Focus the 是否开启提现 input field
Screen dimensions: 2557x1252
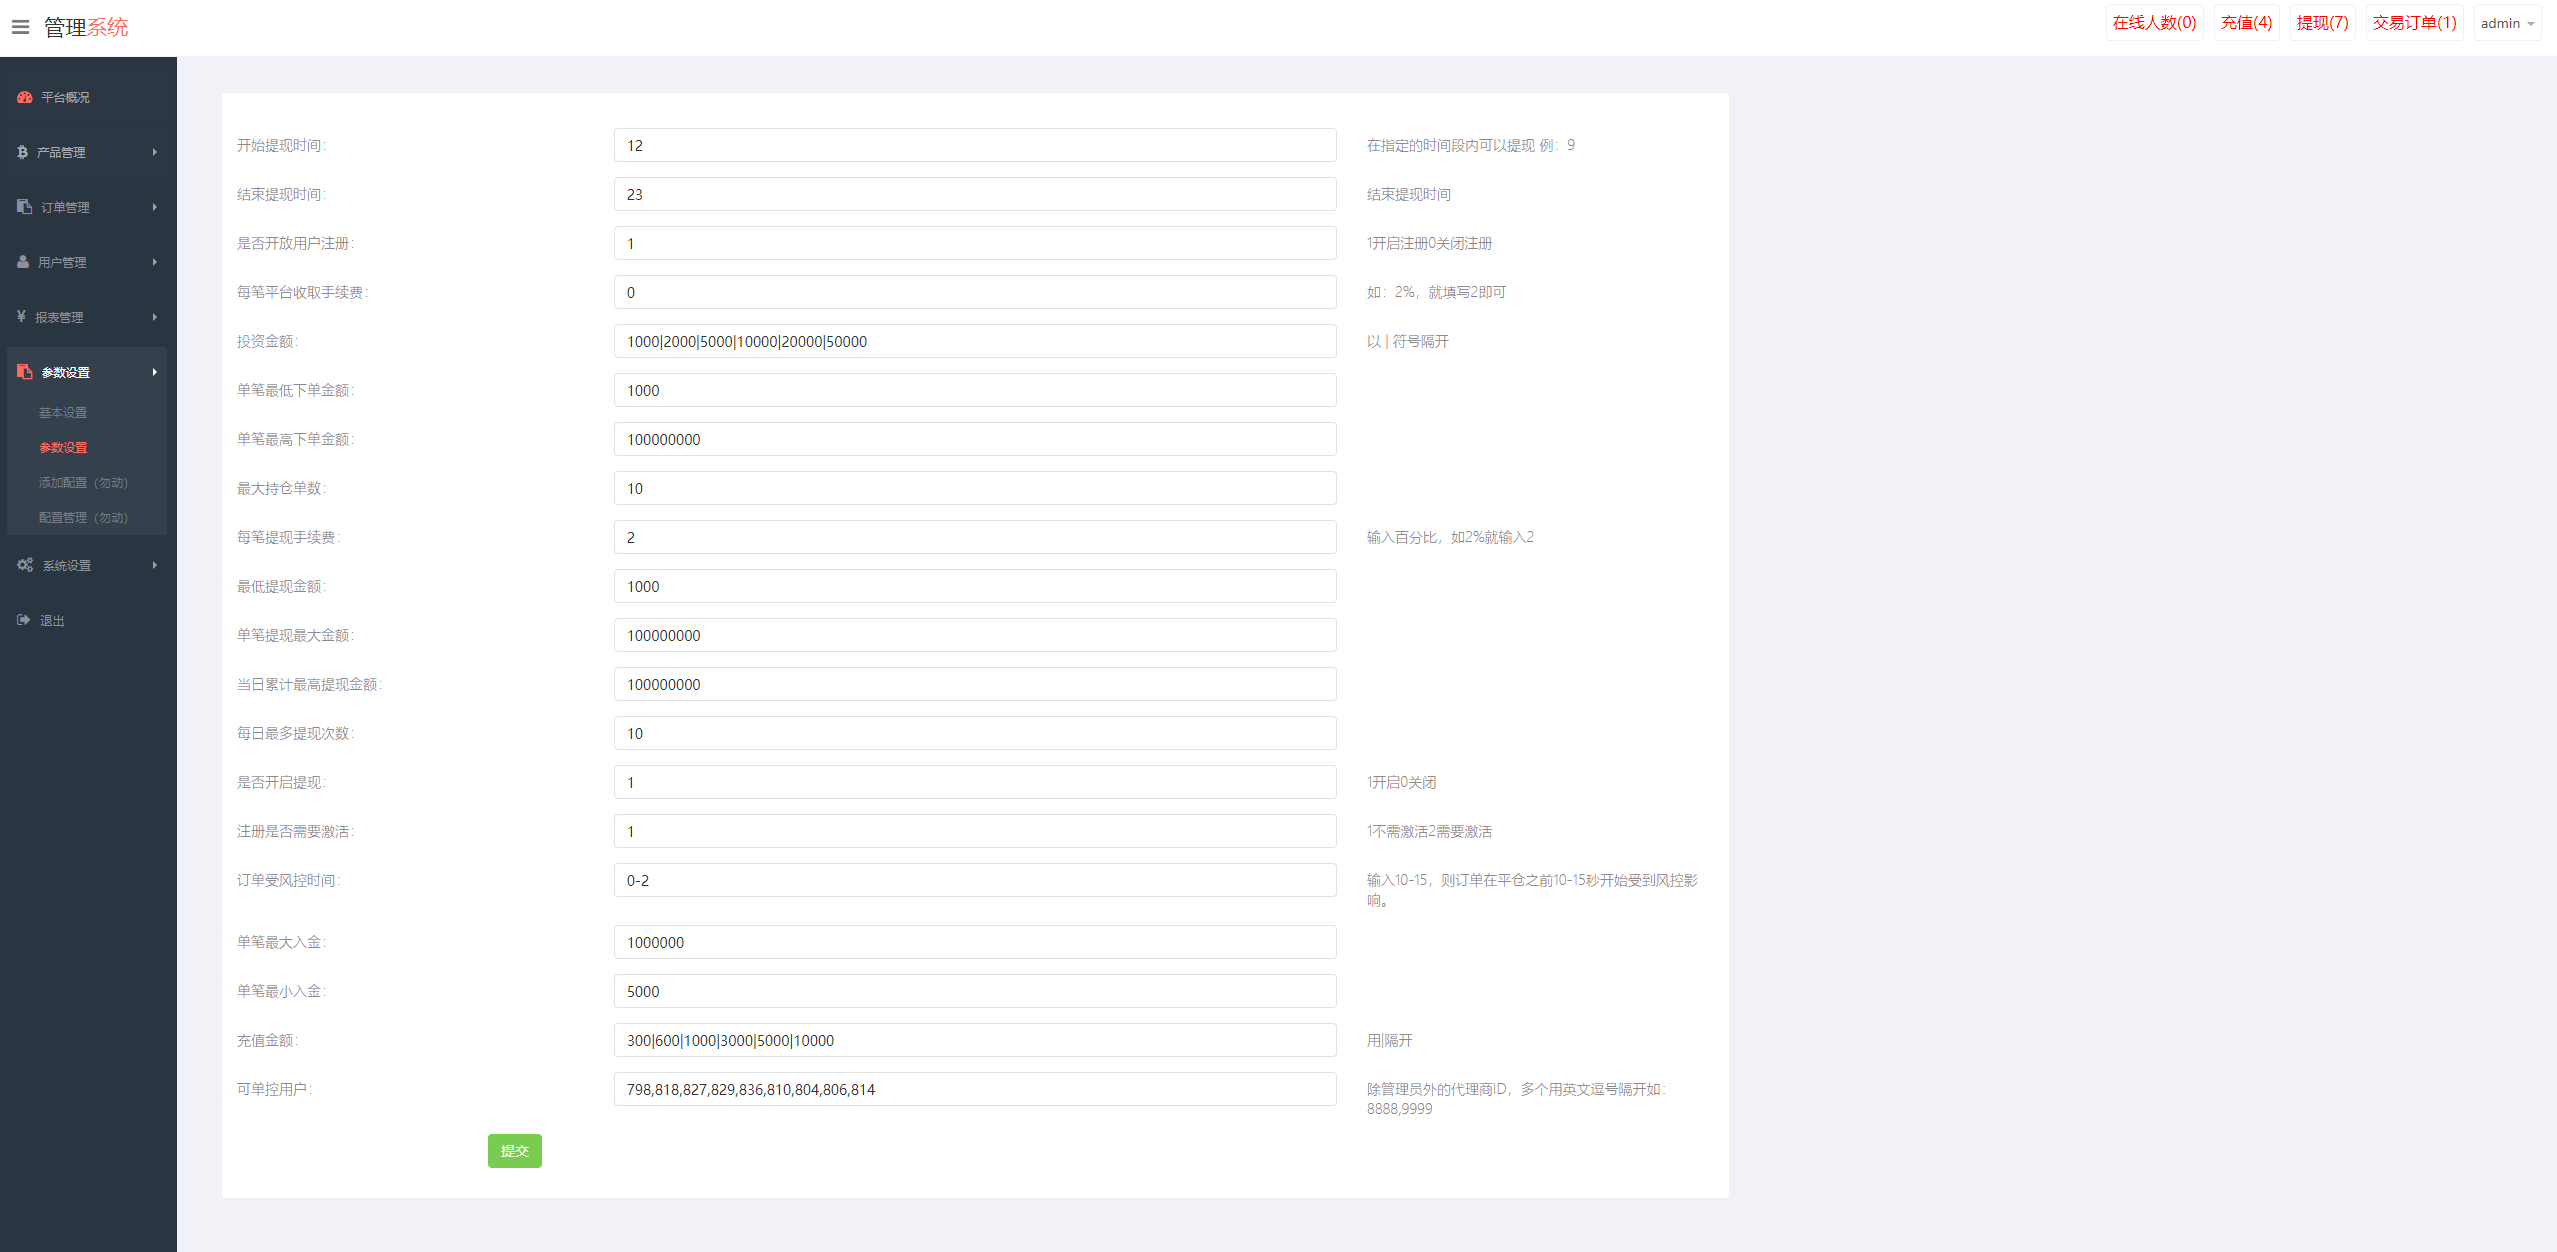[x=975, y=782]
